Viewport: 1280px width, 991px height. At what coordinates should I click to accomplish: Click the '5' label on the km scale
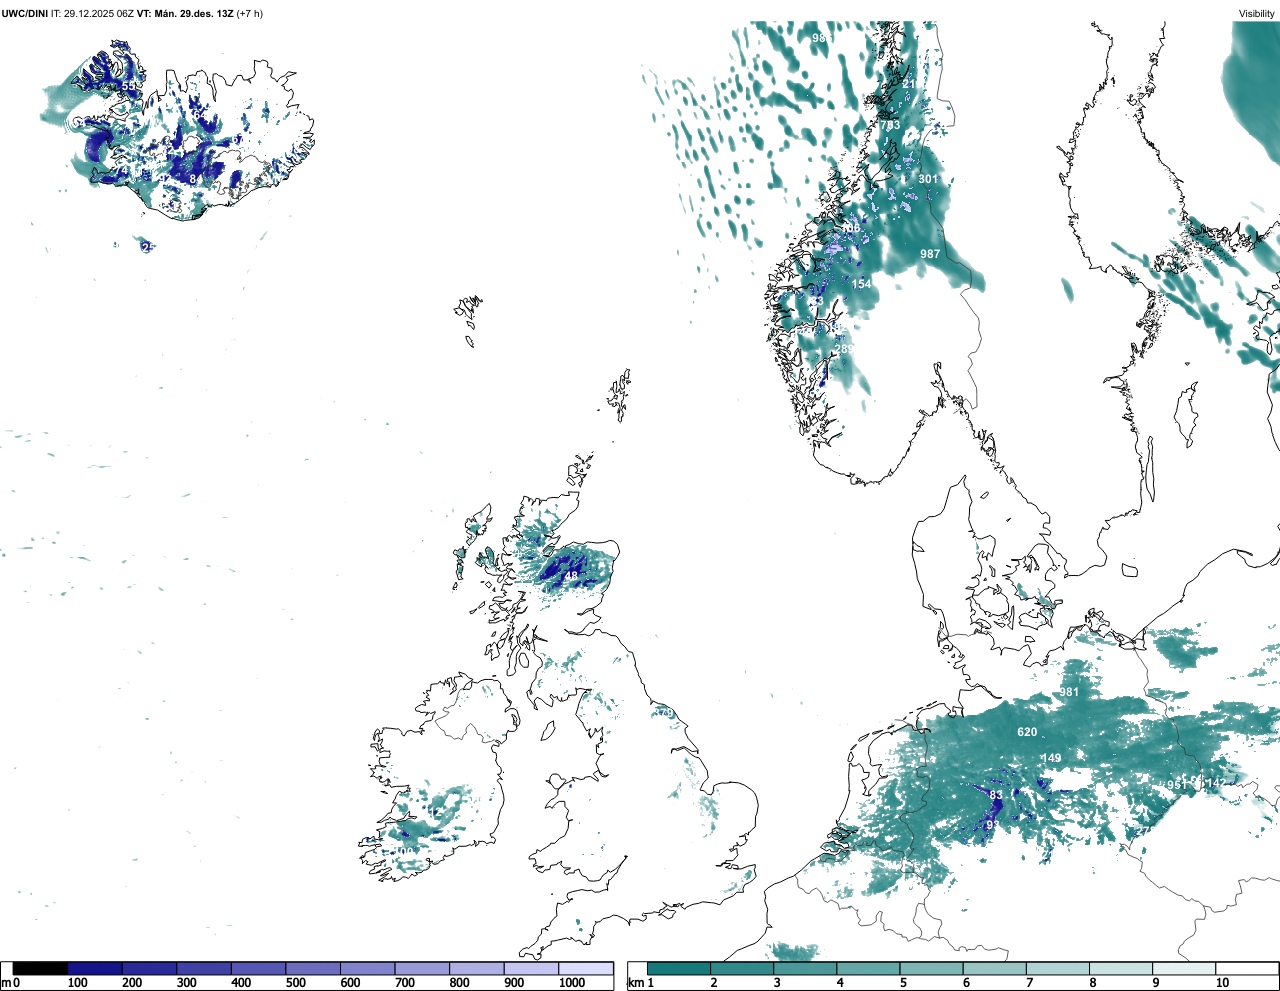pos(903,983)
